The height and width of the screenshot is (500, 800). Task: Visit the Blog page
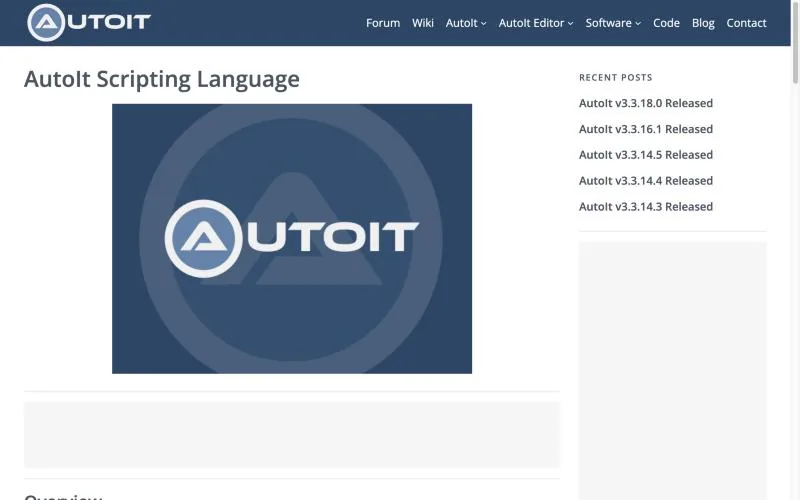tap(703, 23)
